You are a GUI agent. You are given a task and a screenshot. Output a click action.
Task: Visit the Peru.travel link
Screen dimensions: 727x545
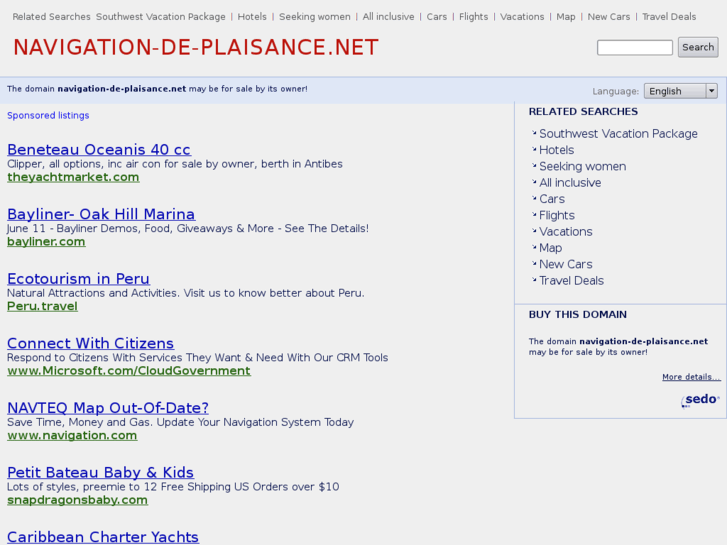(42, 306)
